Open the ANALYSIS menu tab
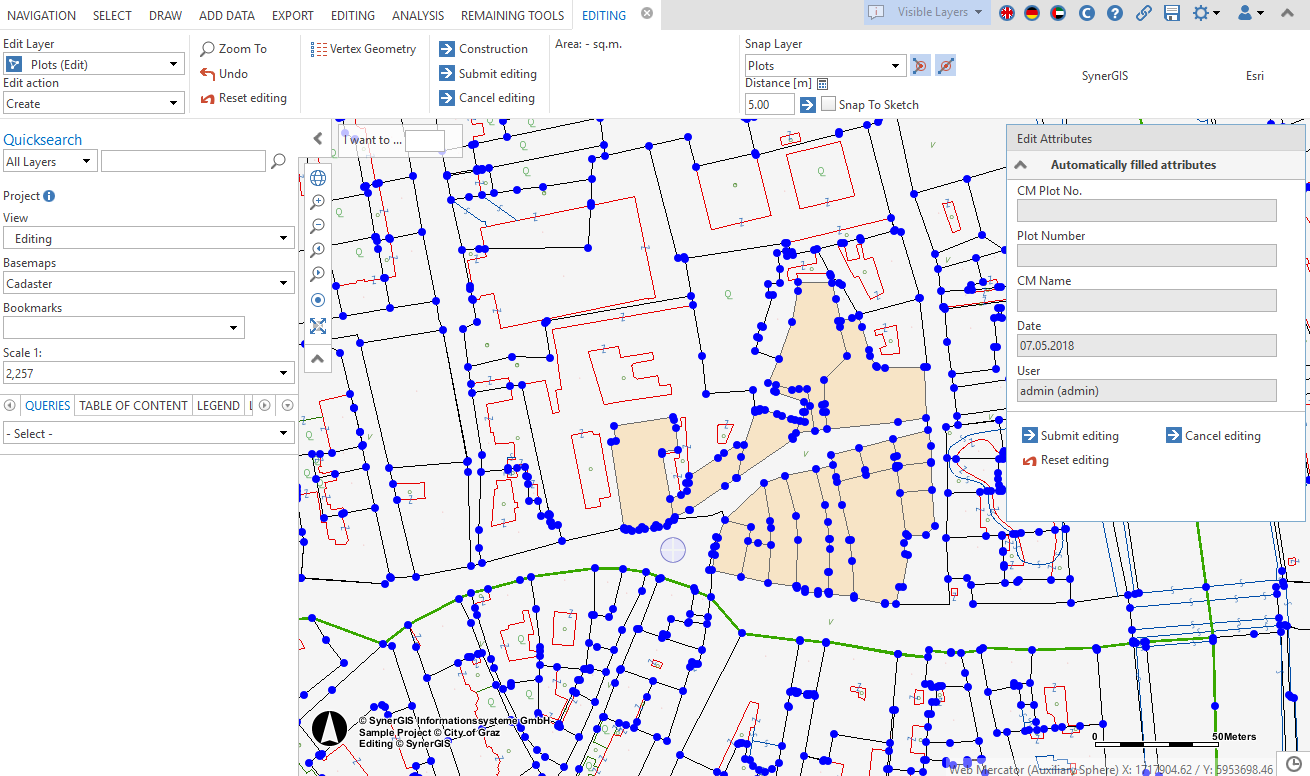 418,15
